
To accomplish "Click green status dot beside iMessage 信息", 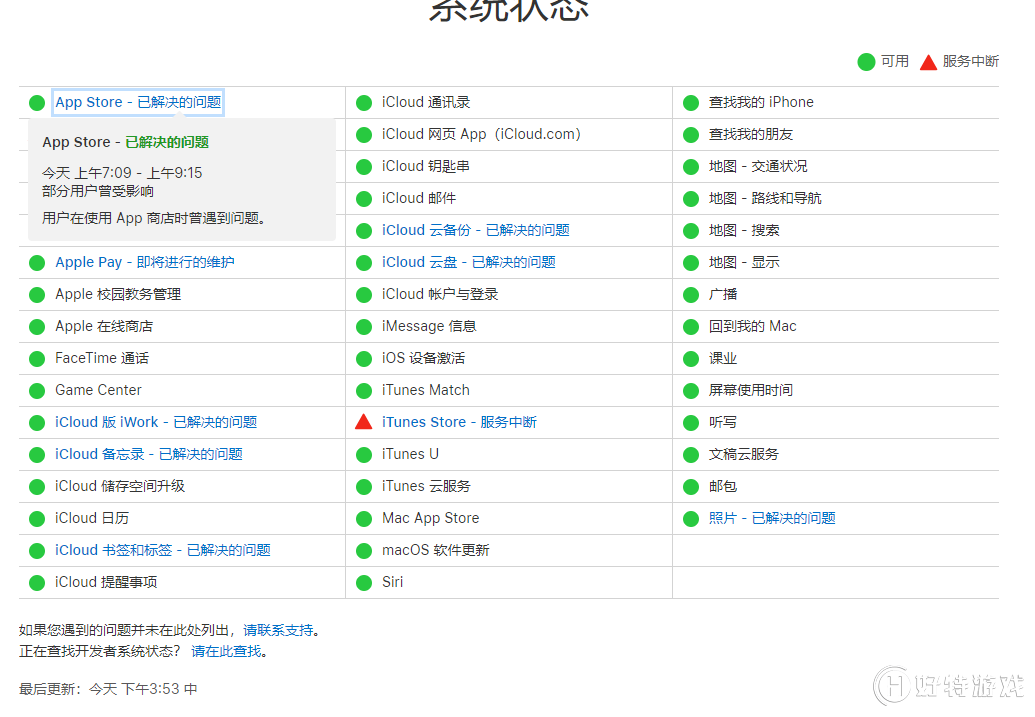I will point(364,327).
